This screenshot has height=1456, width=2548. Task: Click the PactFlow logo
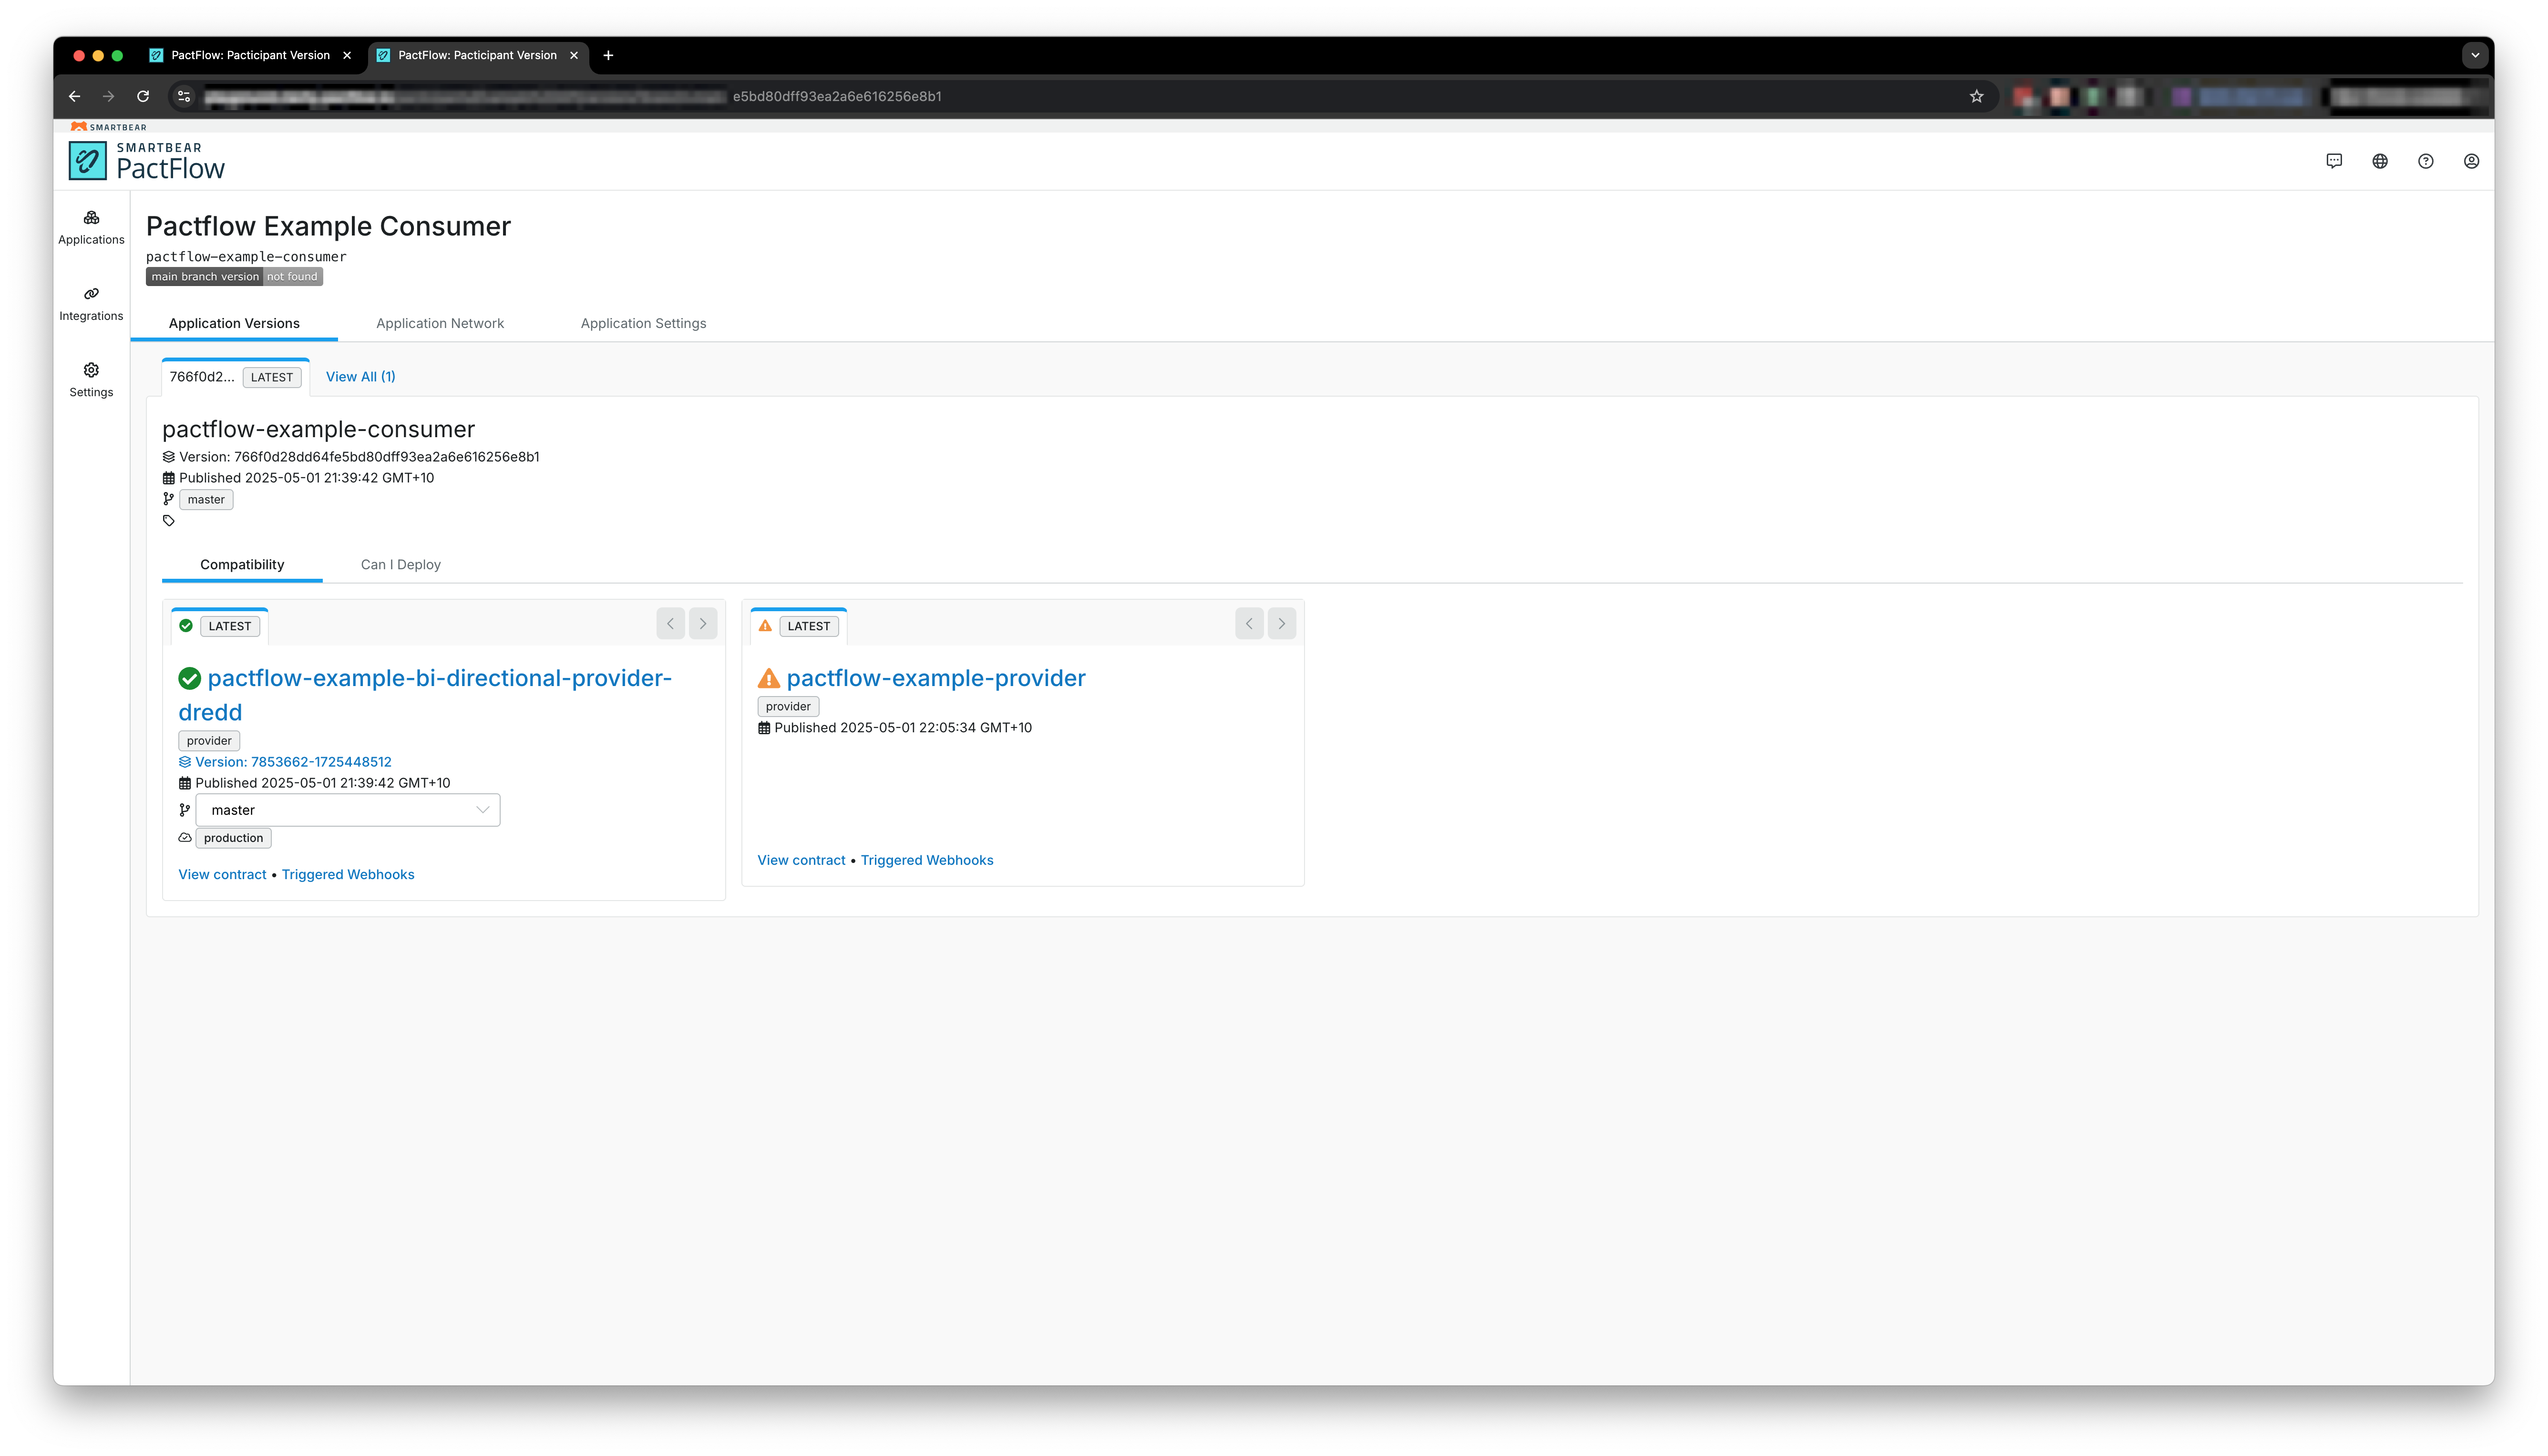(147, 161)
